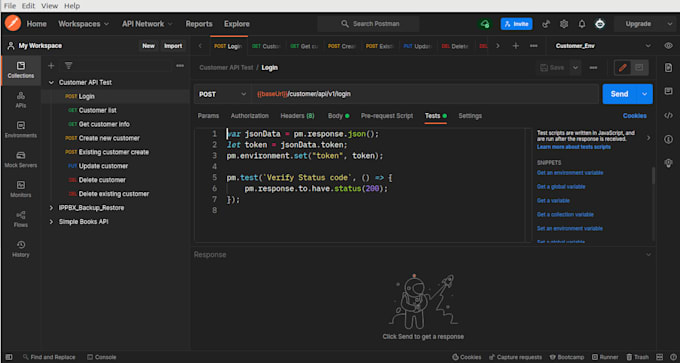Image resolution: width=680 pixels, height=363 pixels.
Task: Switch to the Authorization tab
Action: click(x=250, y=116)
